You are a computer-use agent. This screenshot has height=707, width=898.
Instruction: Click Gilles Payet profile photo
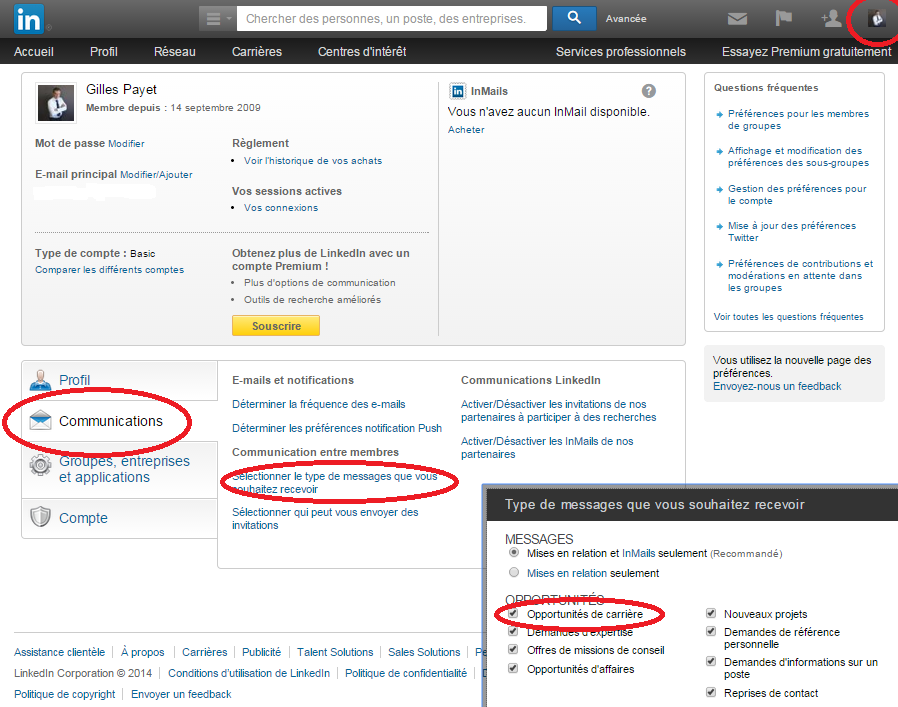56,103
